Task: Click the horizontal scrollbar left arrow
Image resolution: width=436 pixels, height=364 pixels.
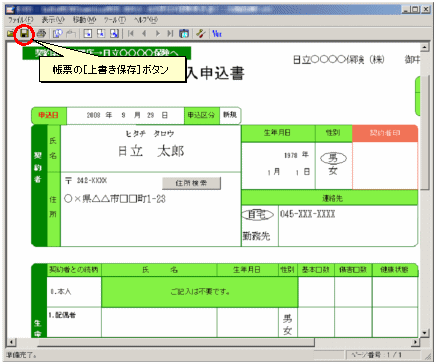Action: pyautogui.click(x=11, y=342)
